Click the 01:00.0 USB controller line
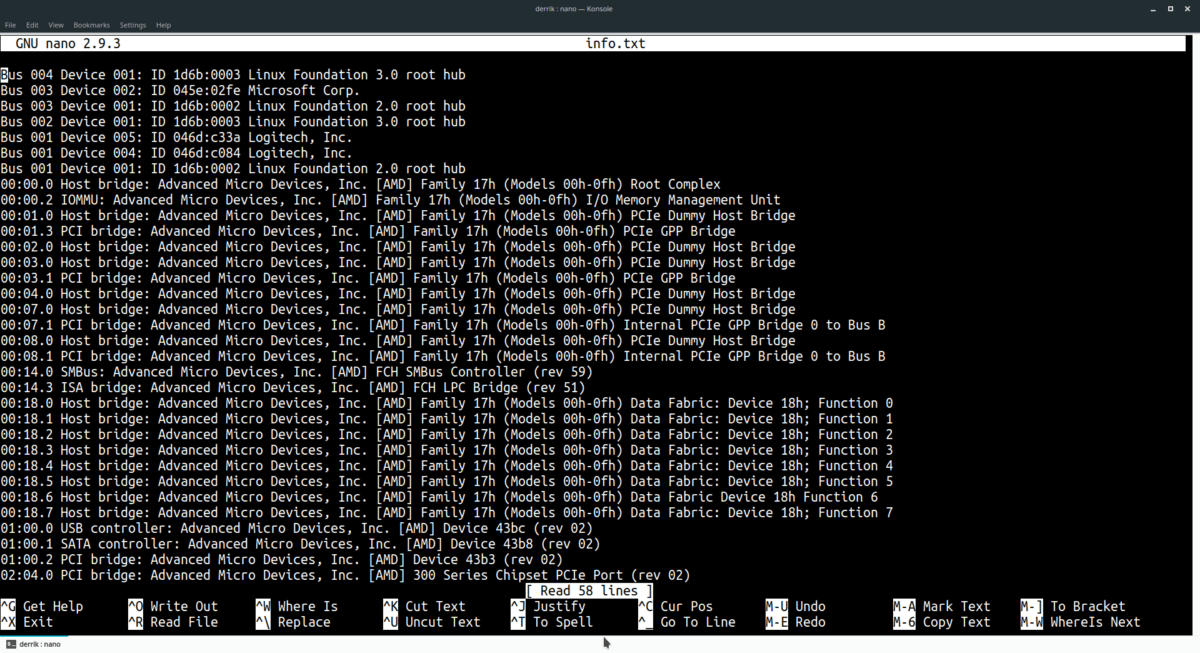Screen dimensions: 1200x653 pyautogui.click(x=297, y=528)
